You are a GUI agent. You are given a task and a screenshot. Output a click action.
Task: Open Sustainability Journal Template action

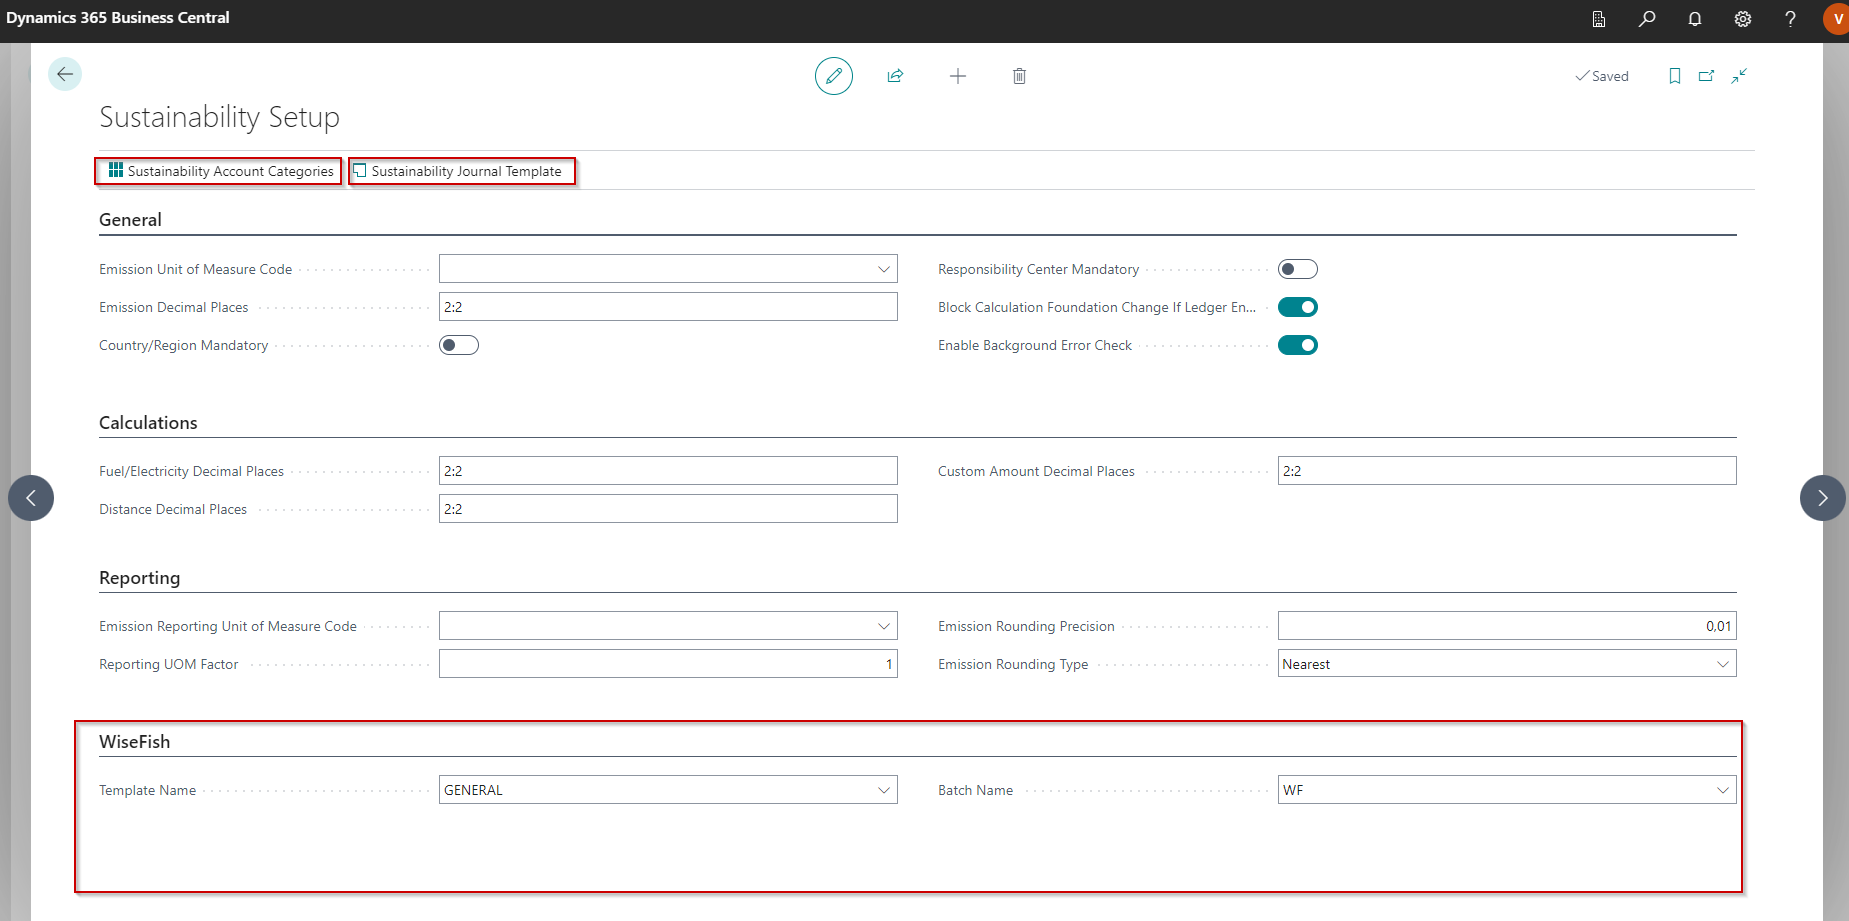pyautogui.click(x=464, y=171)
